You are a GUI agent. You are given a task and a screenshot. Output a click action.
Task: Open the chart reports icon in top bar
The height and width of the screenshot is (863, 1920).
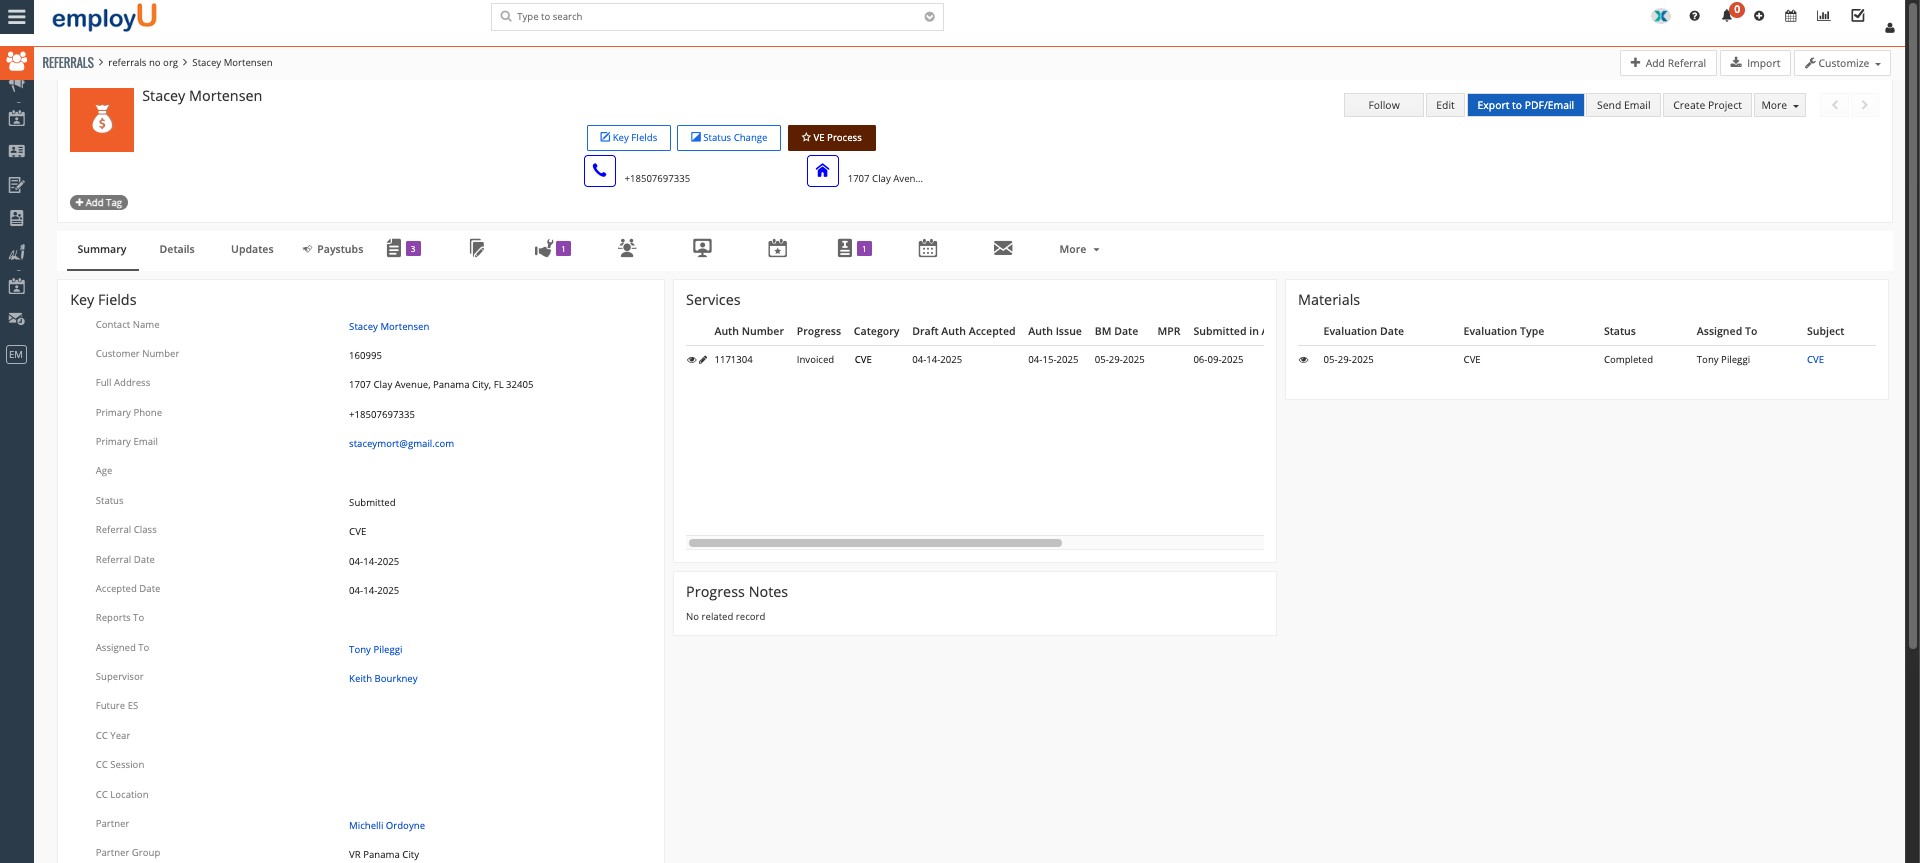[x=1823, y=16]
